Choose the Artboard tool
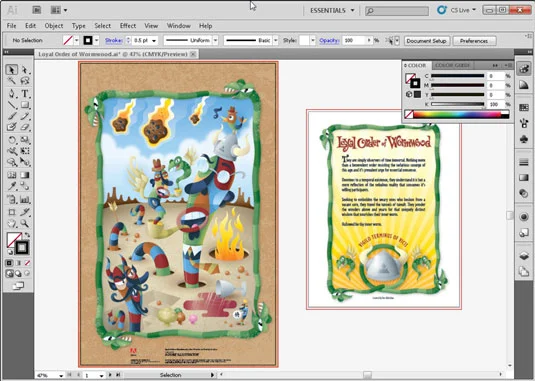 pyautogui.click(x=12, y=212)
